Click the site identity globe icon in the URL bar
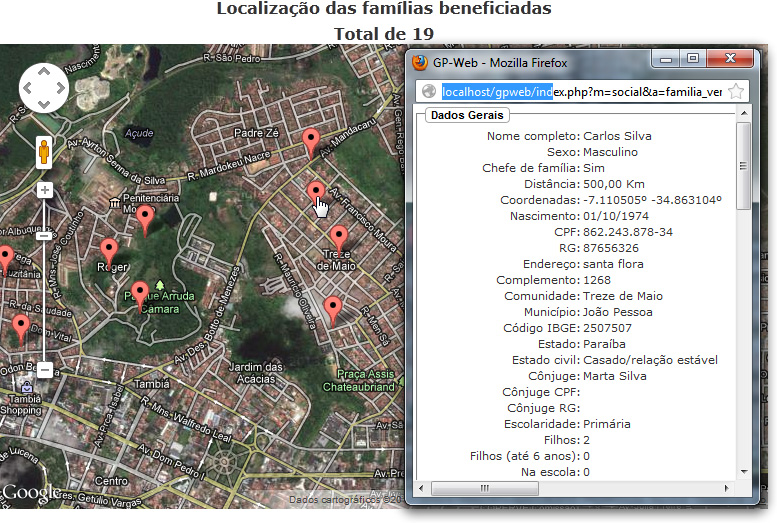The image size is (777, 523). [x=429, y=92]
